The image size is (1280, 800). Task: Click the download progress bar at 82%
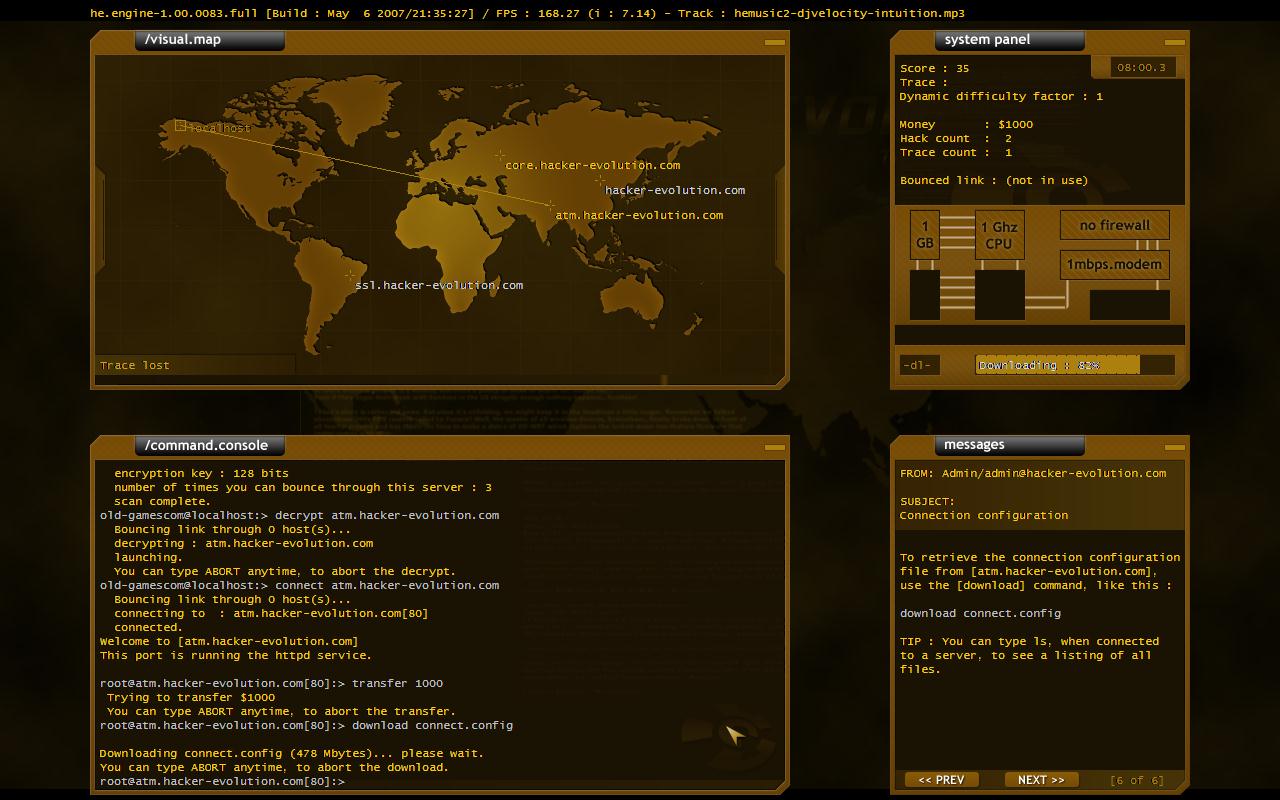tap(1075, 365)
